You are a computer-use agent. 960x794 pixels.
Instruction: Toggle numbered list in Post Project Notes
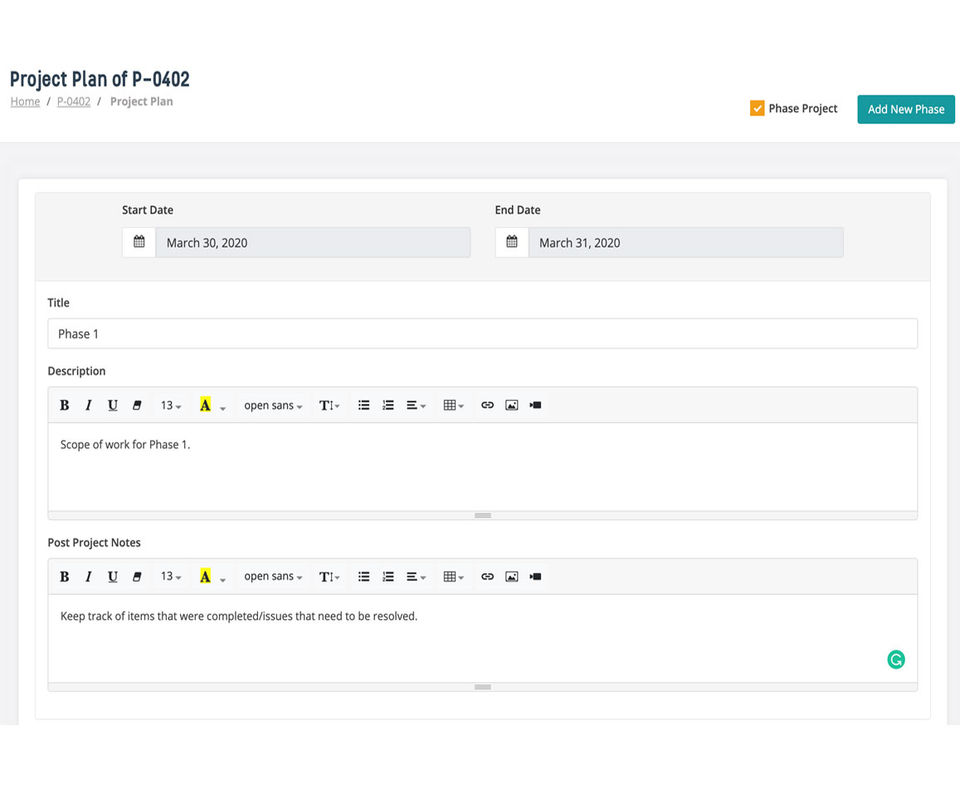[388, 577]
